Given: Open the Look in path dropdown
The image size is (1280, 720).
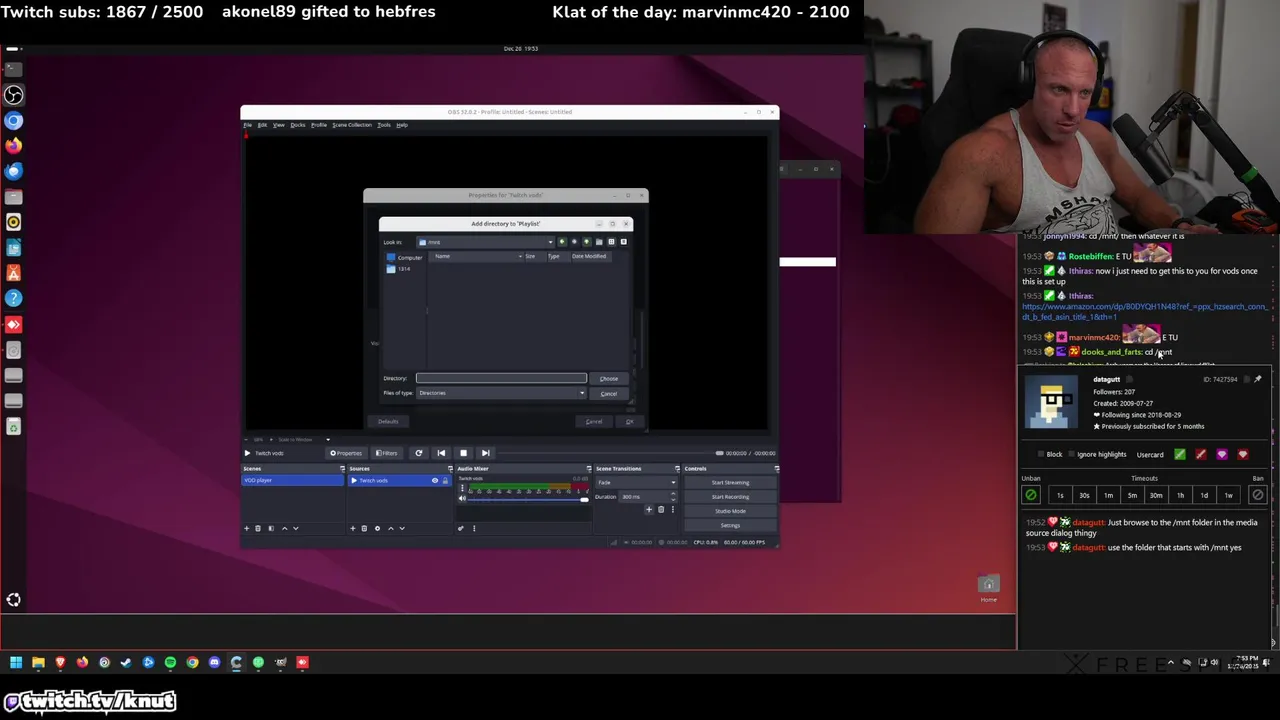Looking at the screenshot, I should [x=485, y=242].
